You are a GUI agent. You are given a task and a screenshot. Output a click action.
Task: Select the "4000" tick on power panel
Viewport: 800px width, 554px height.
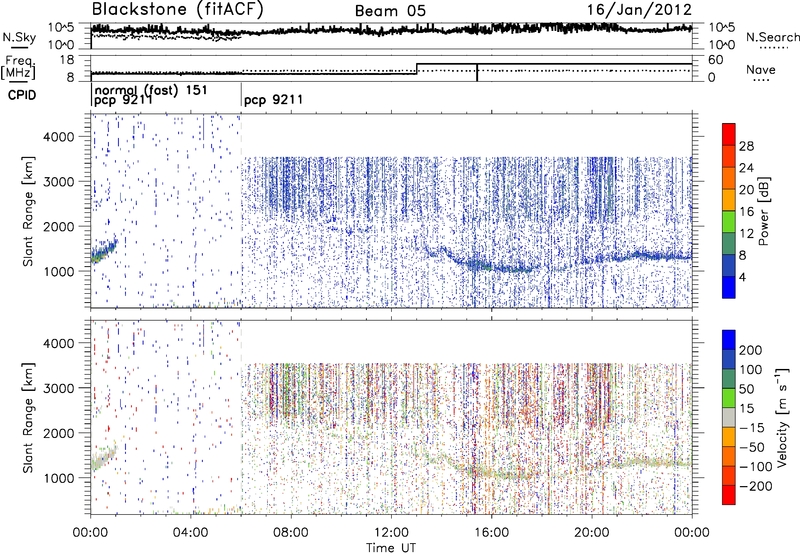point(58,137)
